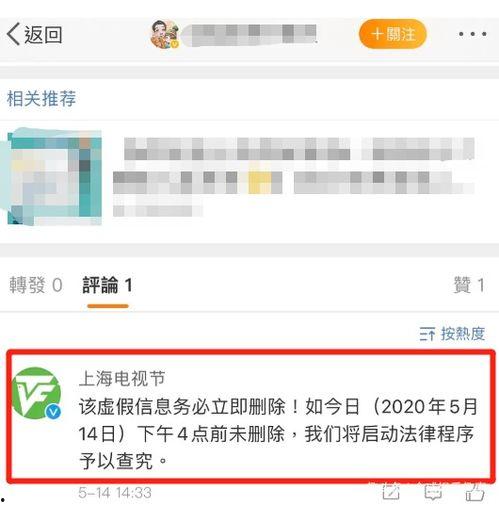Show the 贊 1 likes tab
The height and width of the screenshot is (506, 499).
pyautogui.click(x=469, y=285)
